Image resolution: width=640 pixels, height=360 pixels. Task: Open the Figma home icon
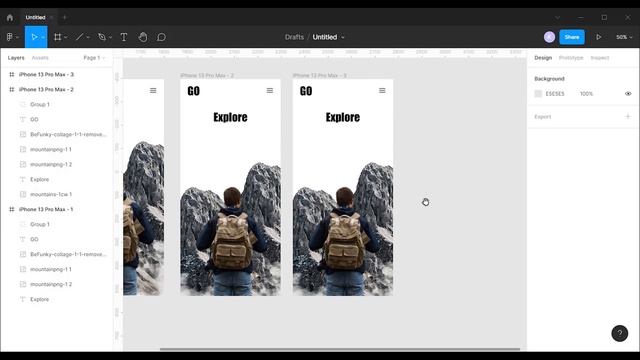(10, 18)
